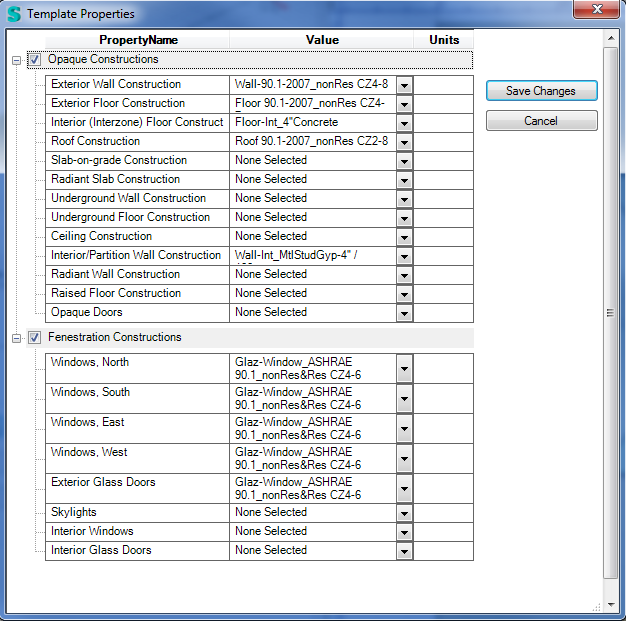Open the Exterior Glass Doors dropdown
Viewport: 626px width, 621px height.
404,488
